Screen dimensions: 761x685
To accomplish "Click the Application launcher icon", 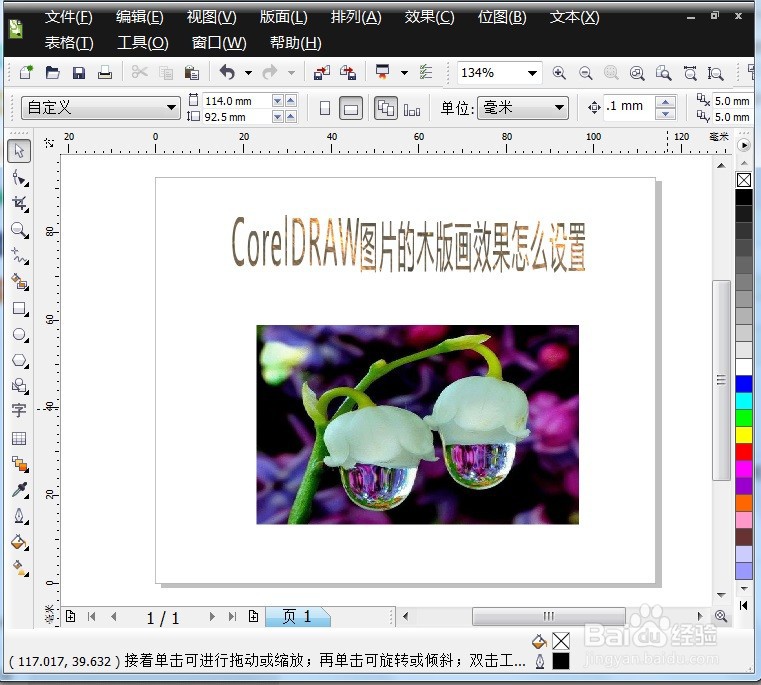I will pyautogui.click(x=382, y=72).
